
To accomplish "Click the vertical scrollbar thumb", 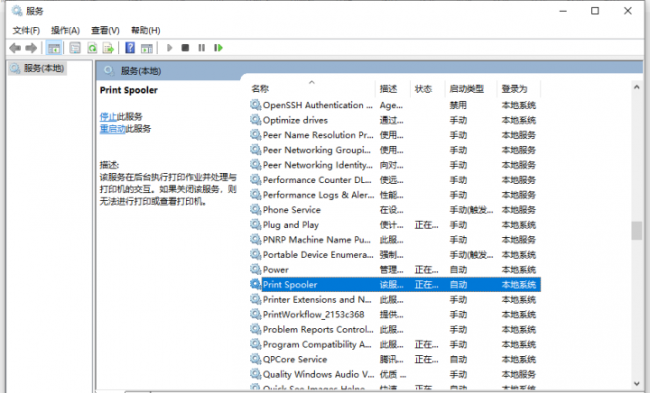I will point(636,230).
